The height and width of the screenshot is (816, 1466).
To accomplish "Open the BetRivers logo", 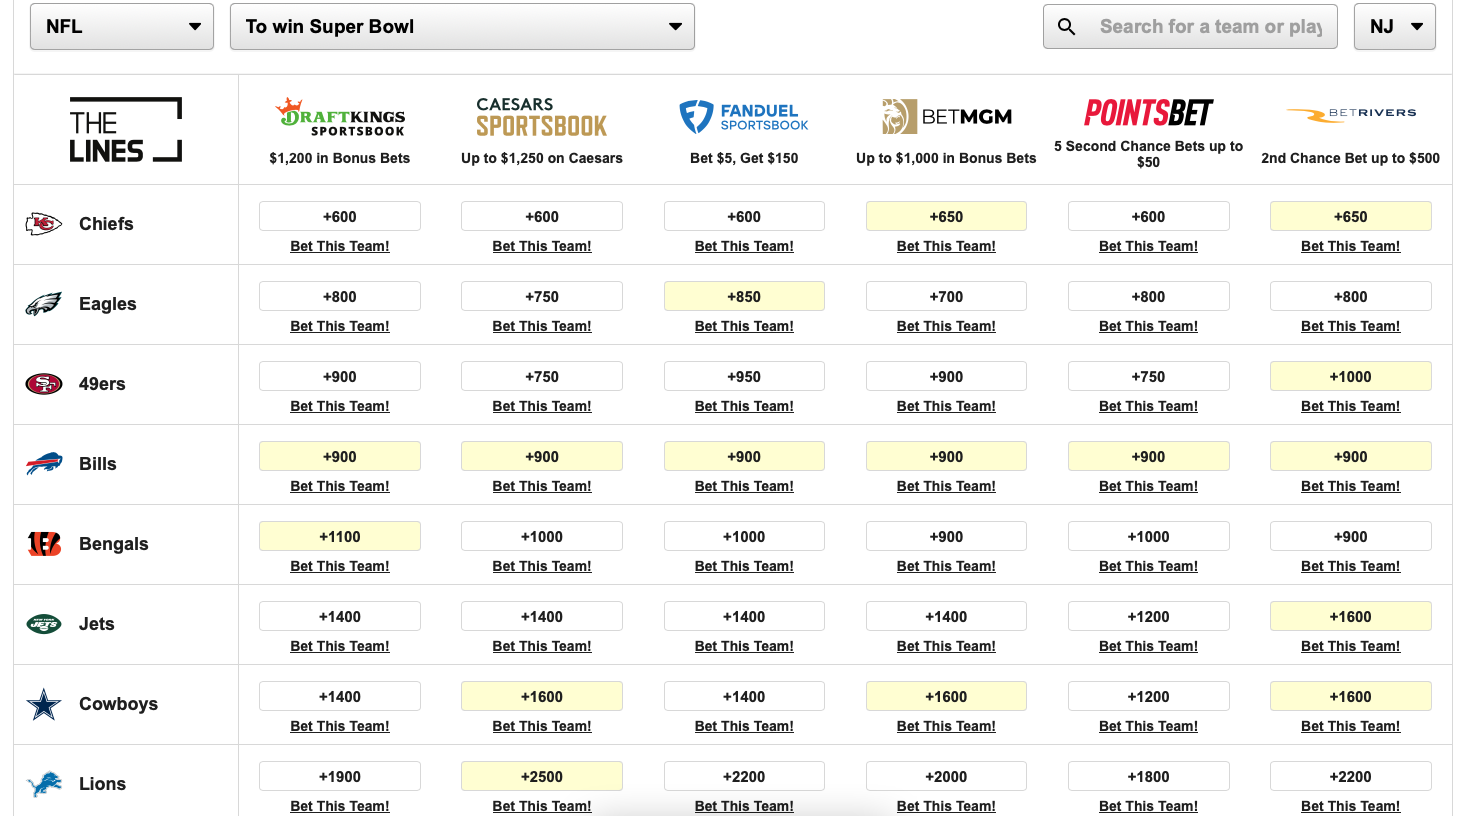I will 1350,114.
